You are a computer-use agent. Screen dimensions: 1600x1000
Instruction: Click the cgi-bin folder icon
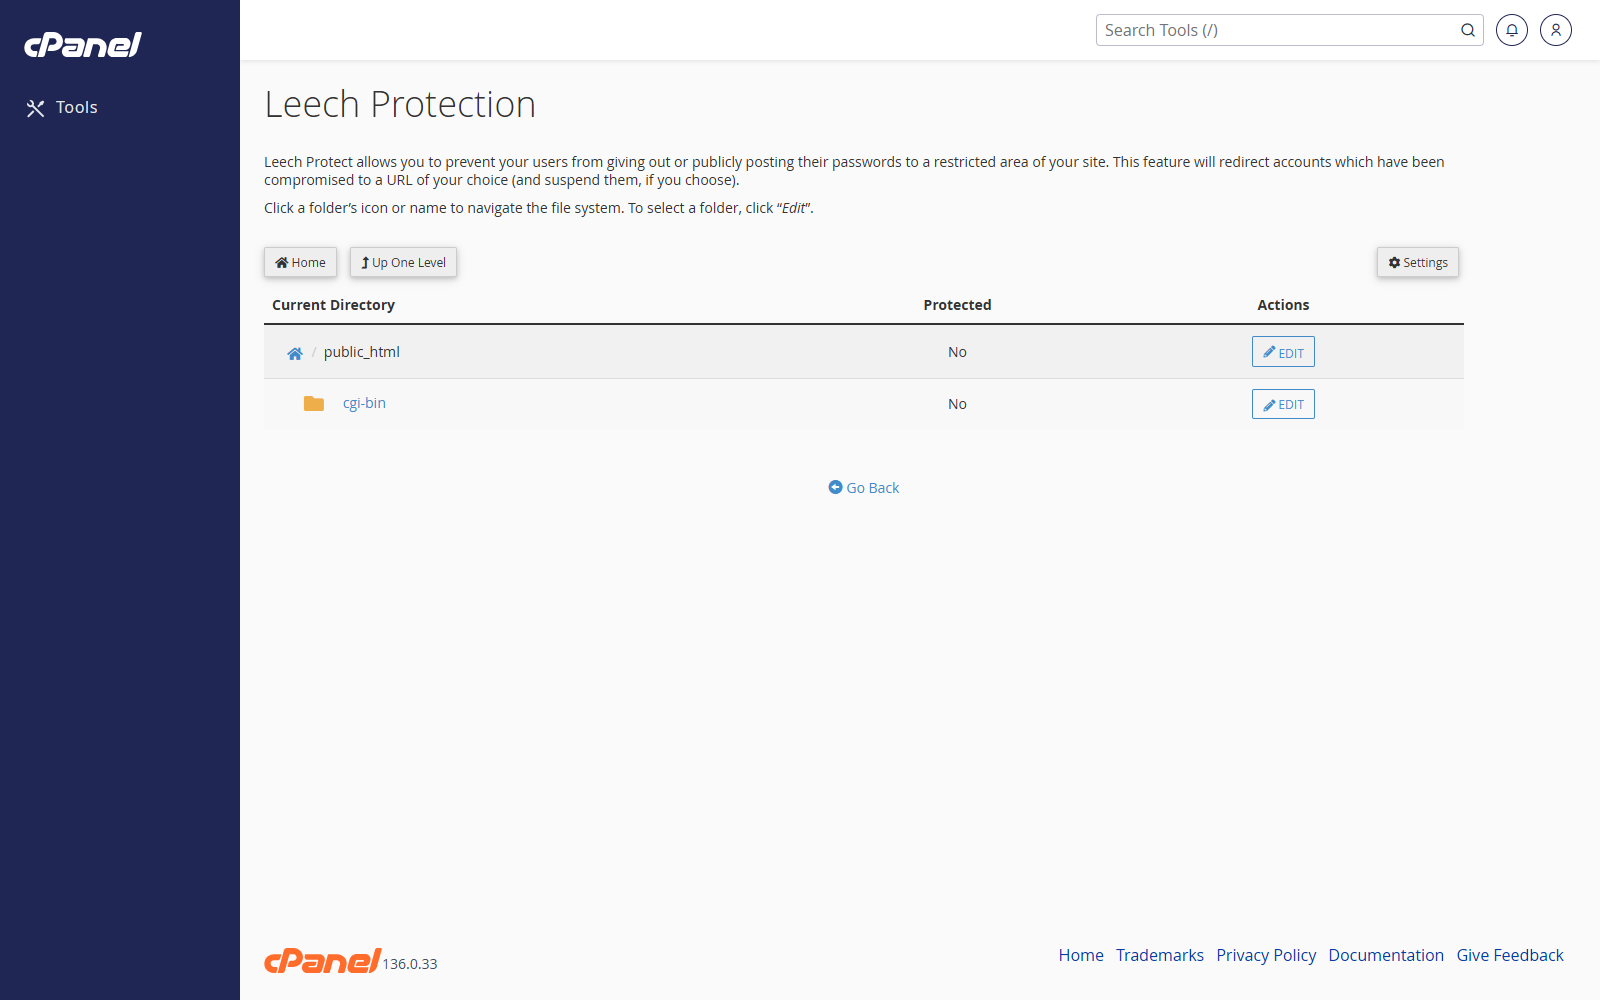click(x=314, y=404)
